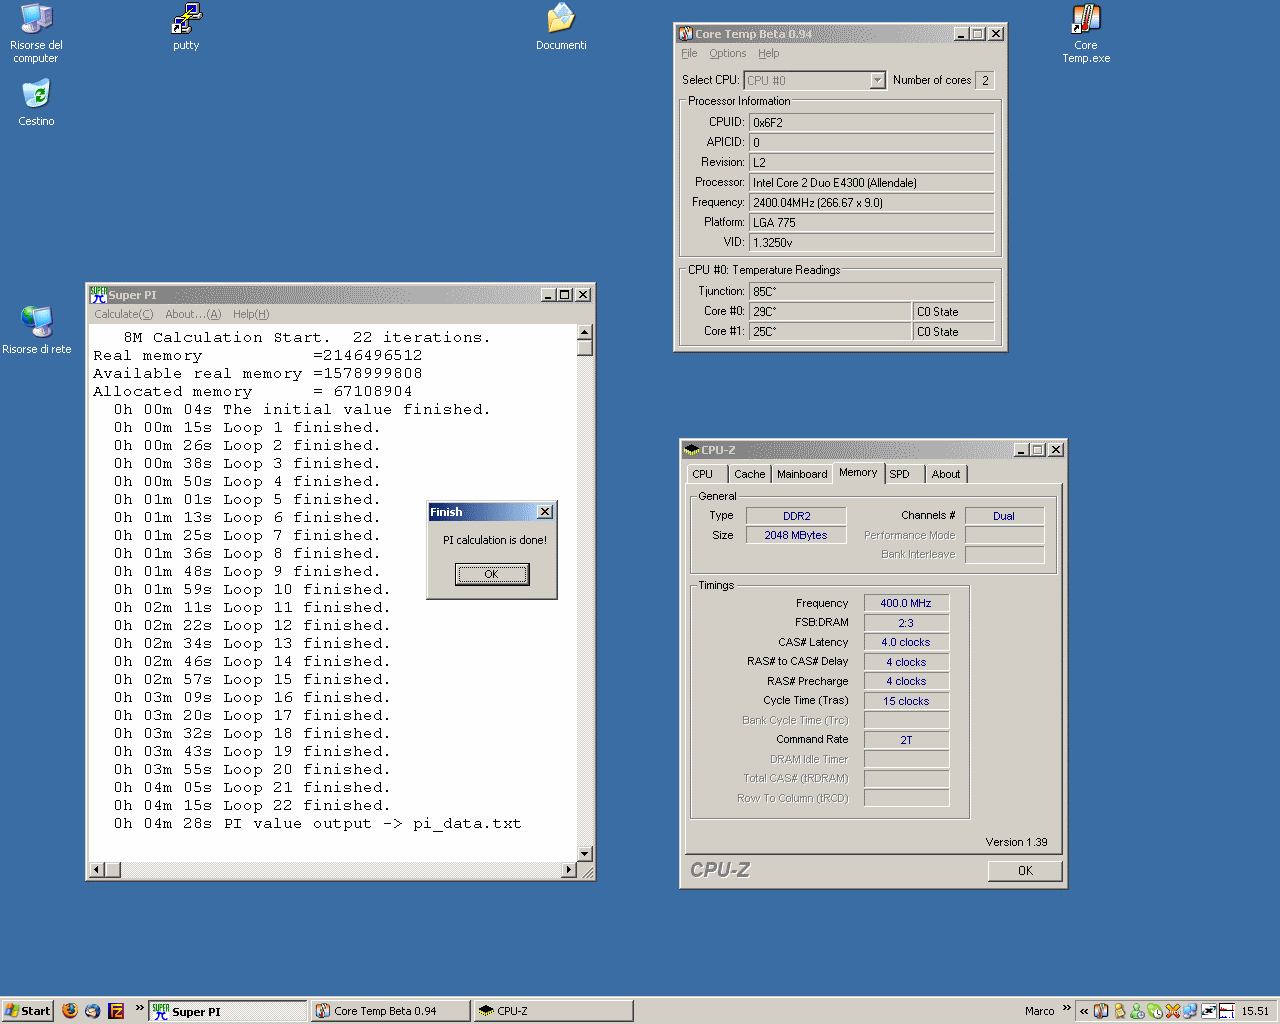Click the Super PI window title icon
Viewport: 1280px width, 1024px height.
click(x=98, y=295)
